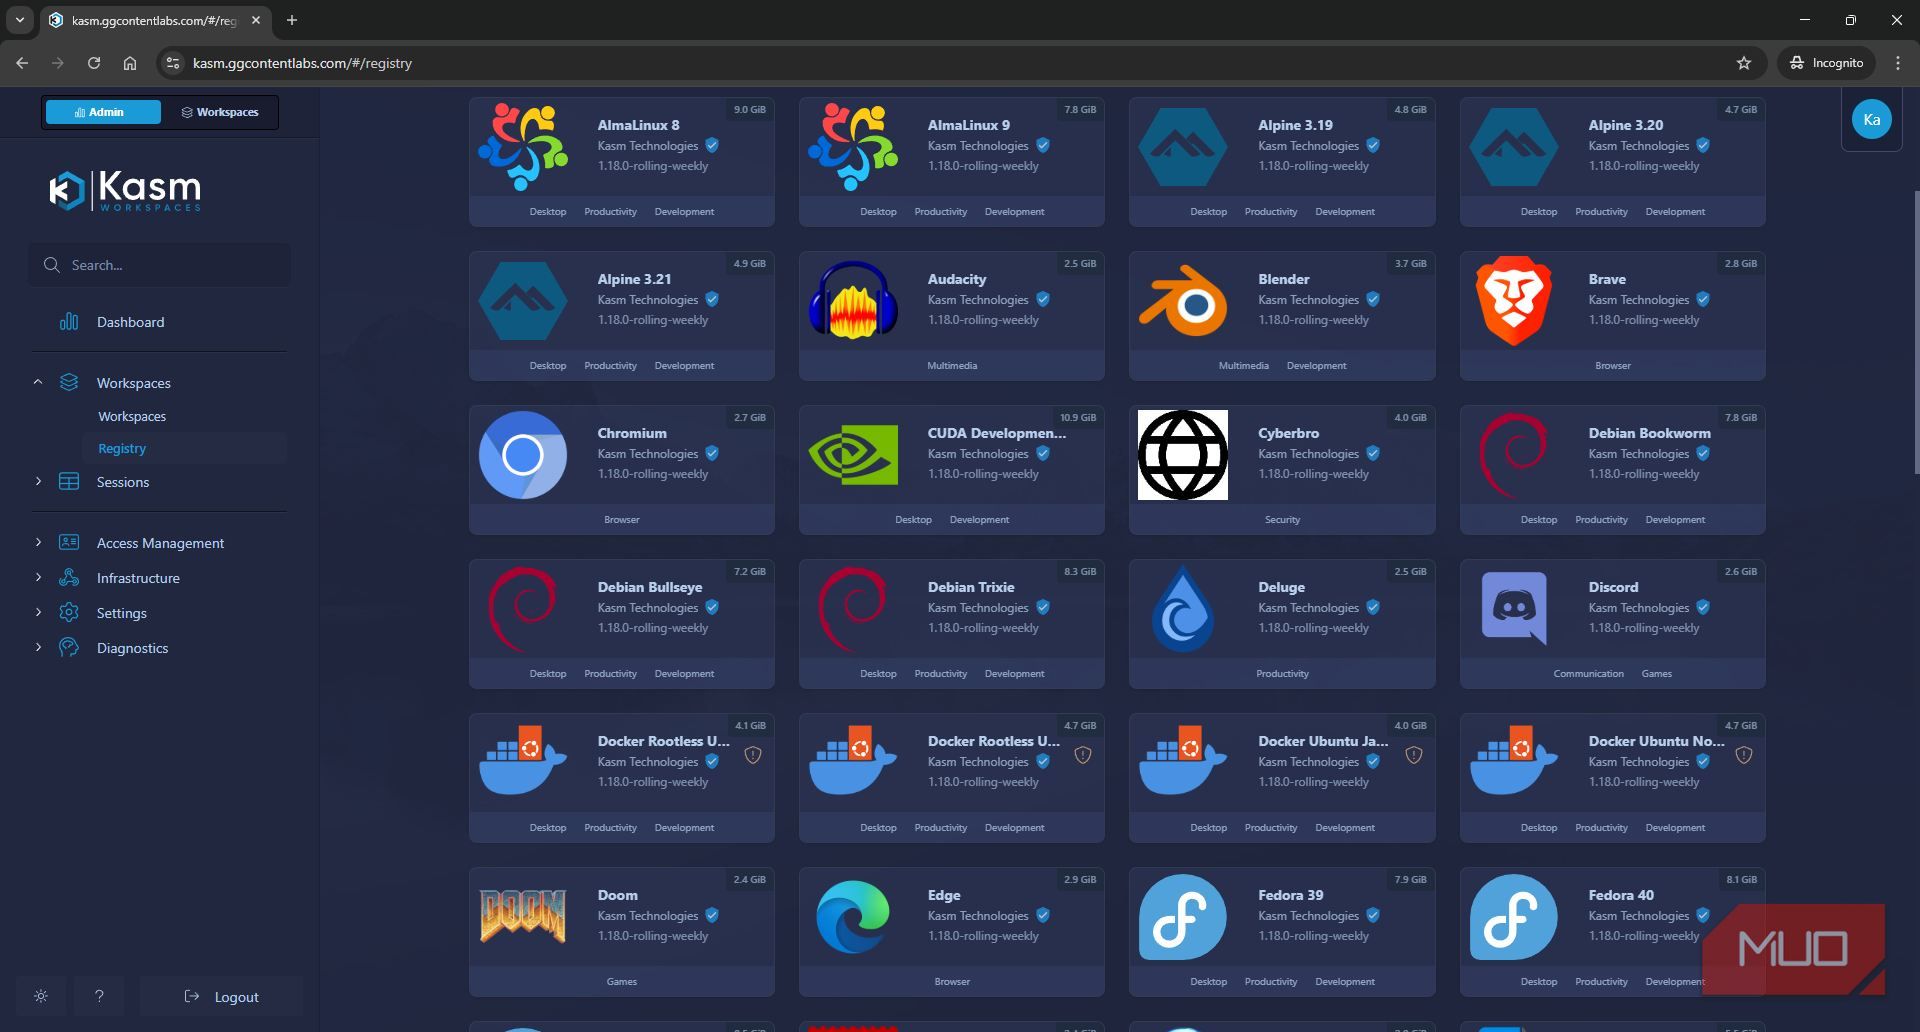1920x1032 pixels.
Task: Switch to Workspaces user view toggle
Action: pos(220,112)
